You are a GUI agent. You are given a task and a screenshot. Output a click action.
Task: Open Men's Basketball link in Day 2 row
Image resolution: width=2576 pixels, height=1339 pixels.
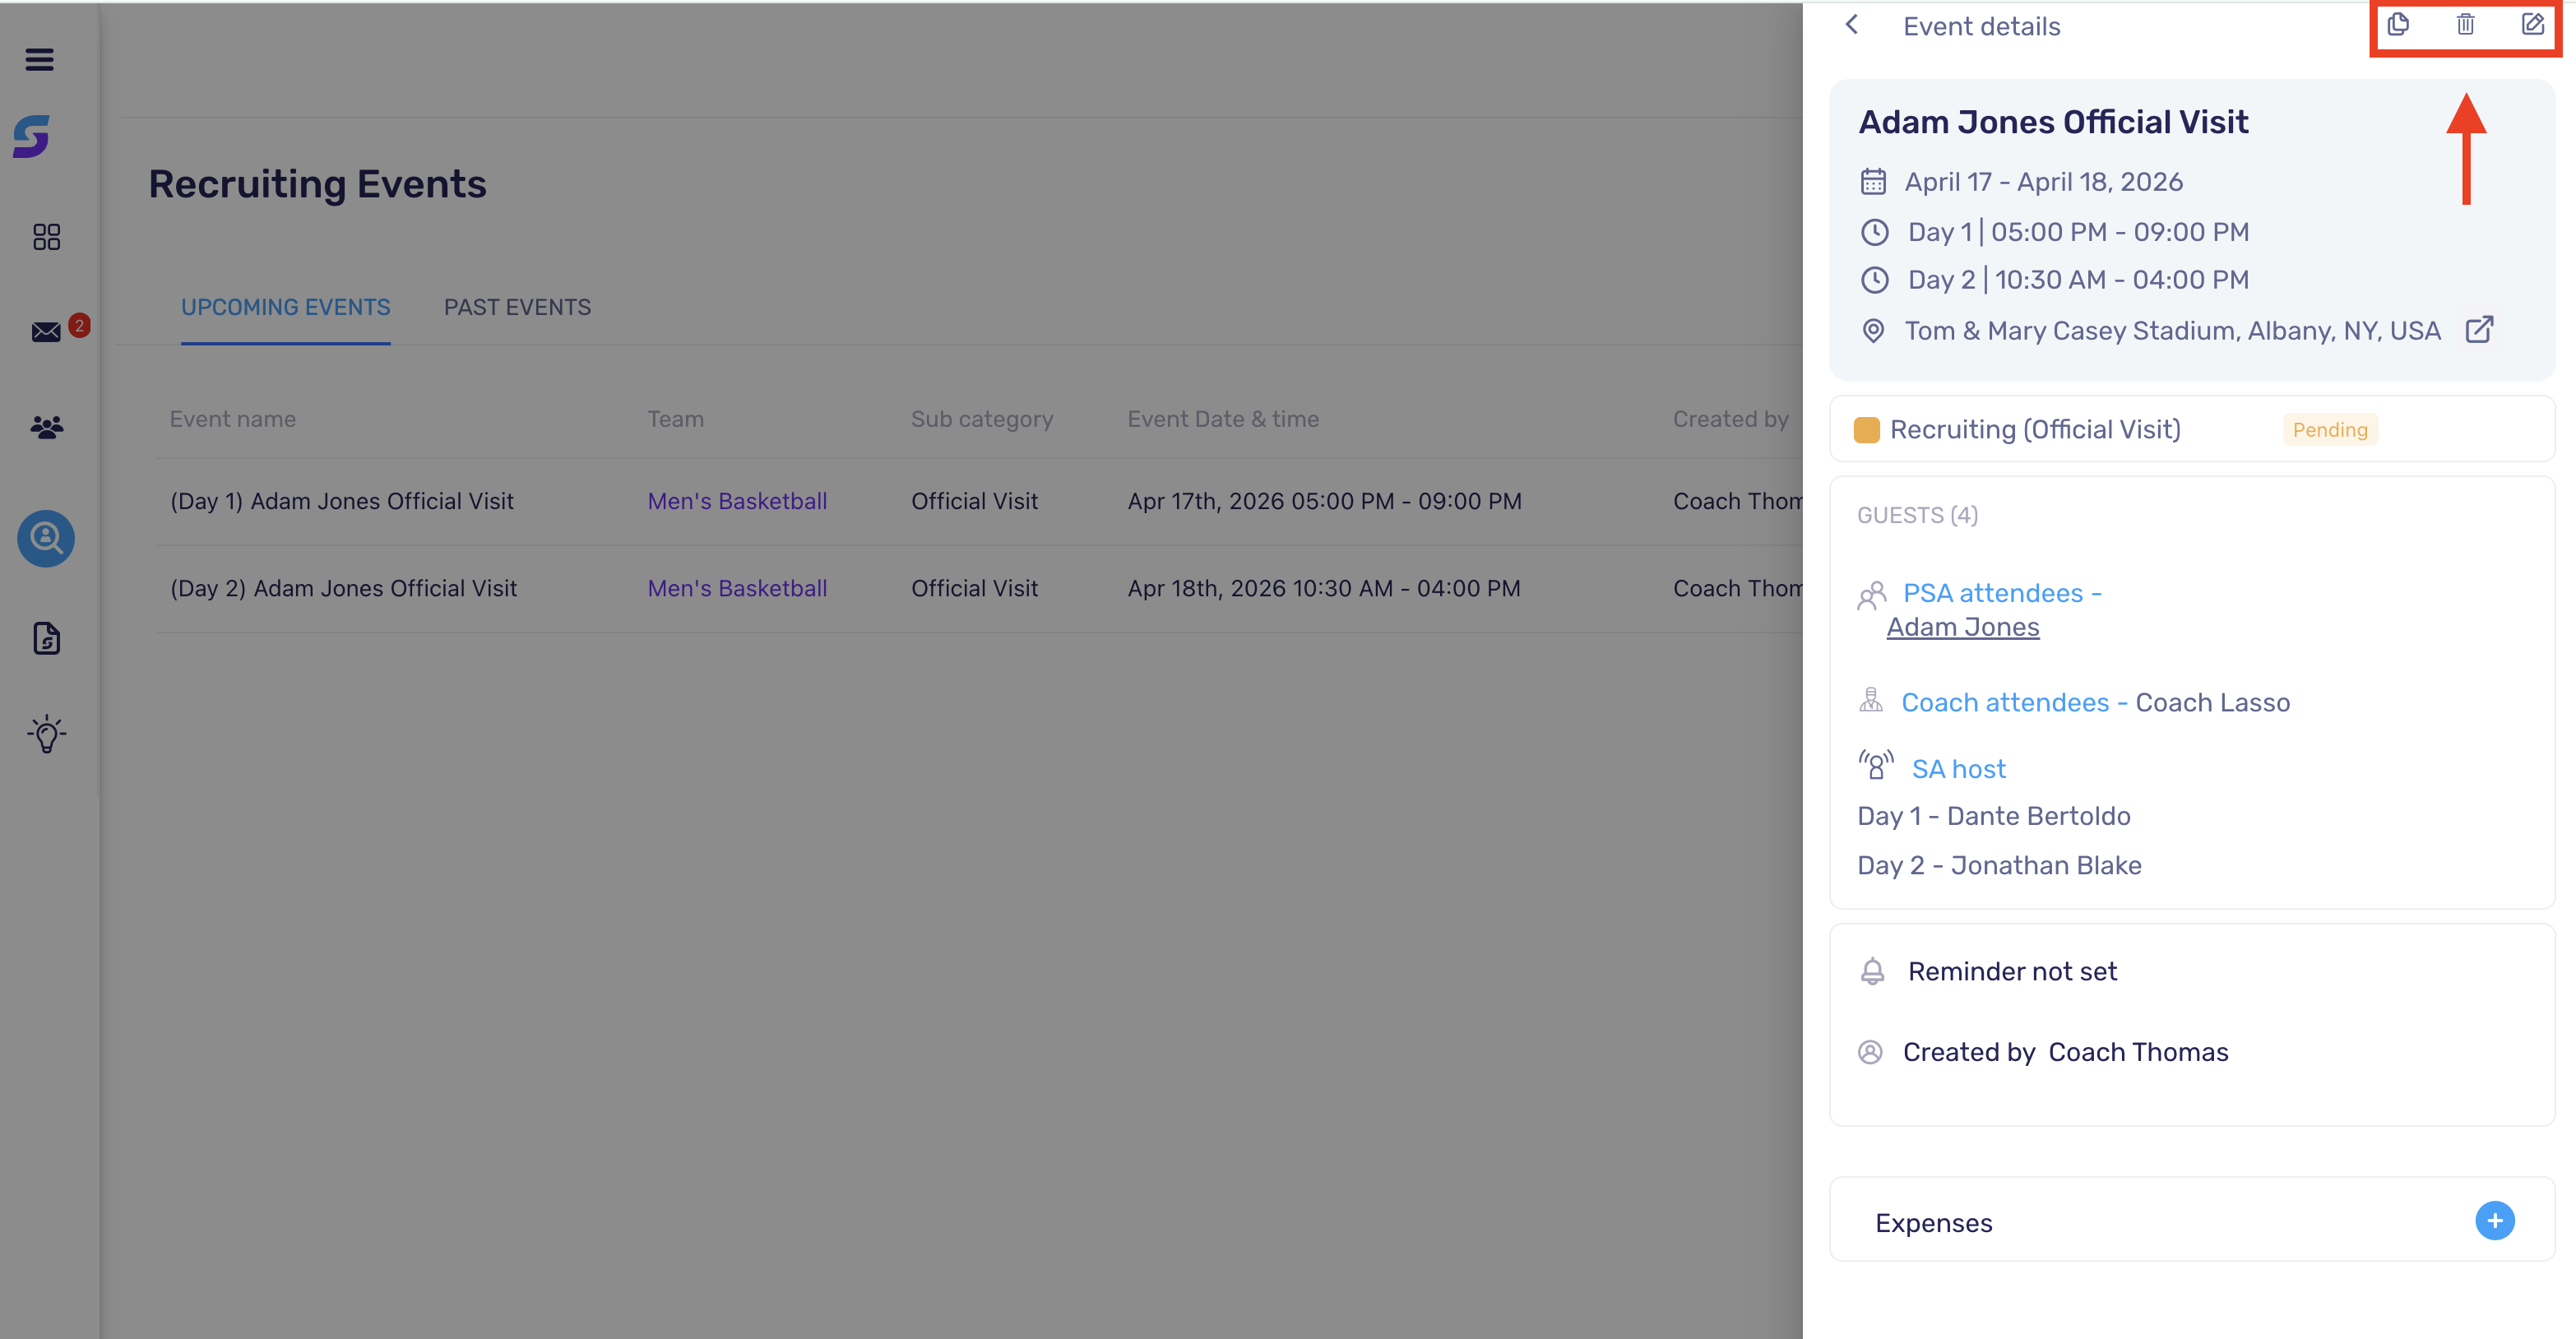(x=737, y=588)
